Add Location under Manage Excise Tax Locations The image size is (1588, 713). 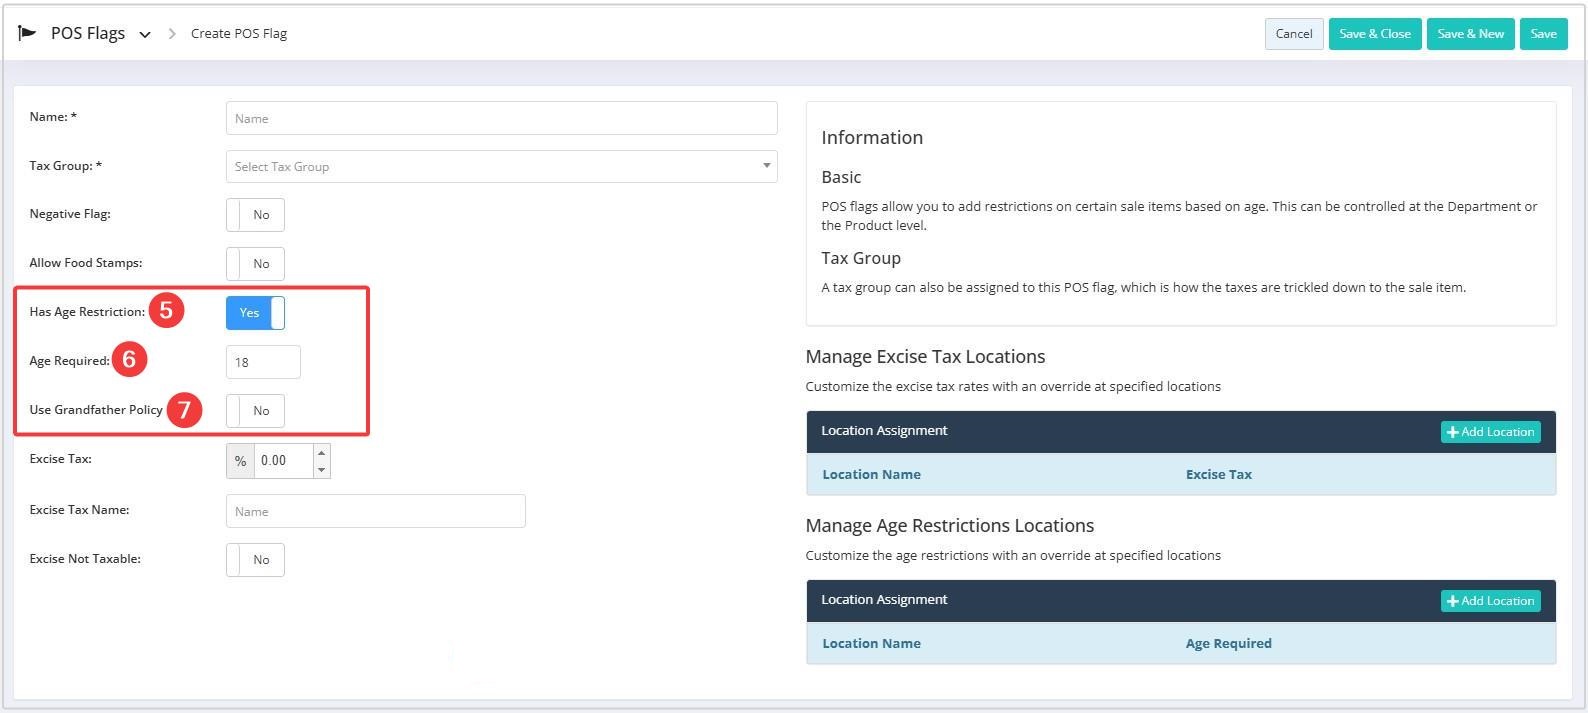(1490, 432)
